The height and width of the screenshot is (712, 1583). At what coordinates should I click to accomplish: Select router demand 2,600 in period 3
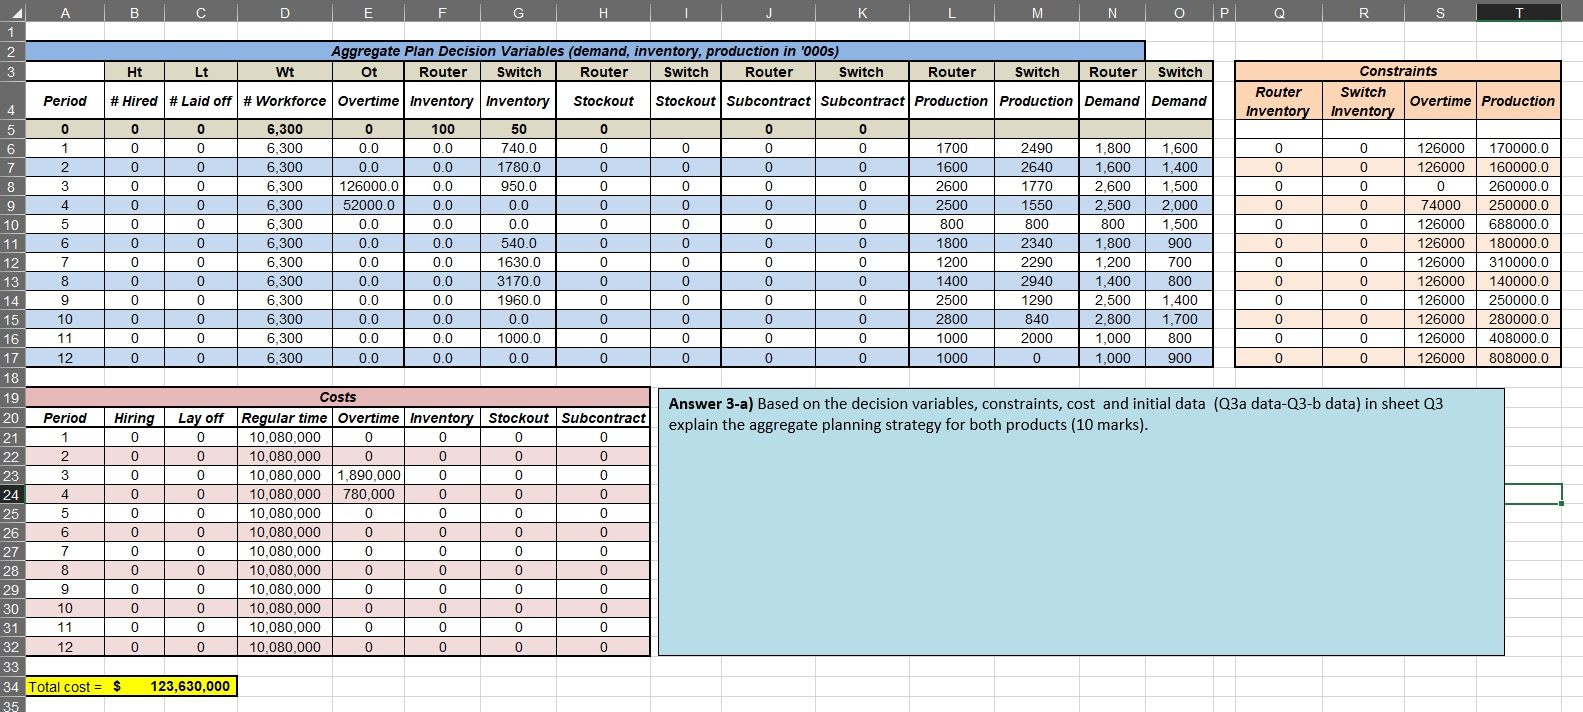(1113, 186)
